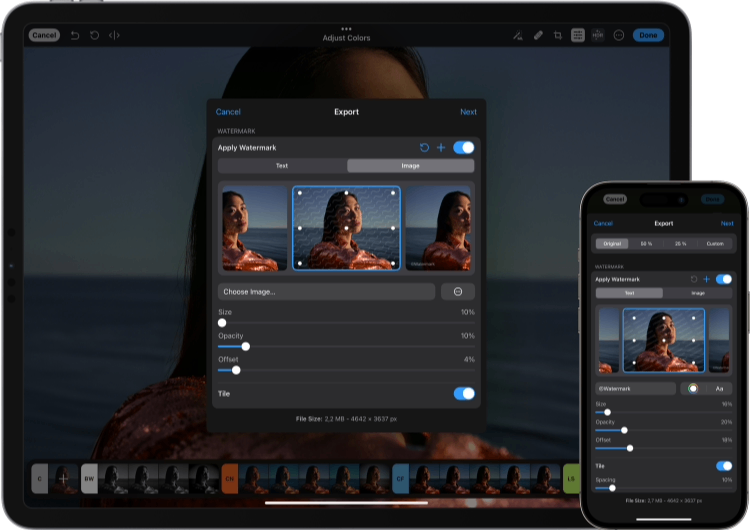Disable the Tile switch on iPad dialog
Screen dimensions: 750x530
pyautogui.click(x=464, y=394)
